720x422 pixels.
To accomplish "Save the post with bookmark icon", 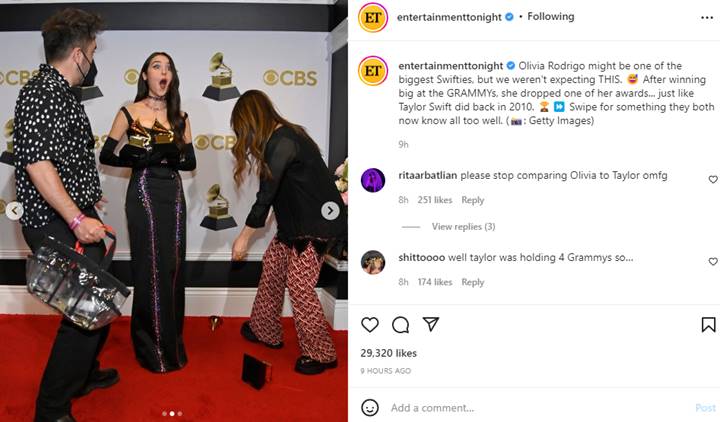I will 708,325.
